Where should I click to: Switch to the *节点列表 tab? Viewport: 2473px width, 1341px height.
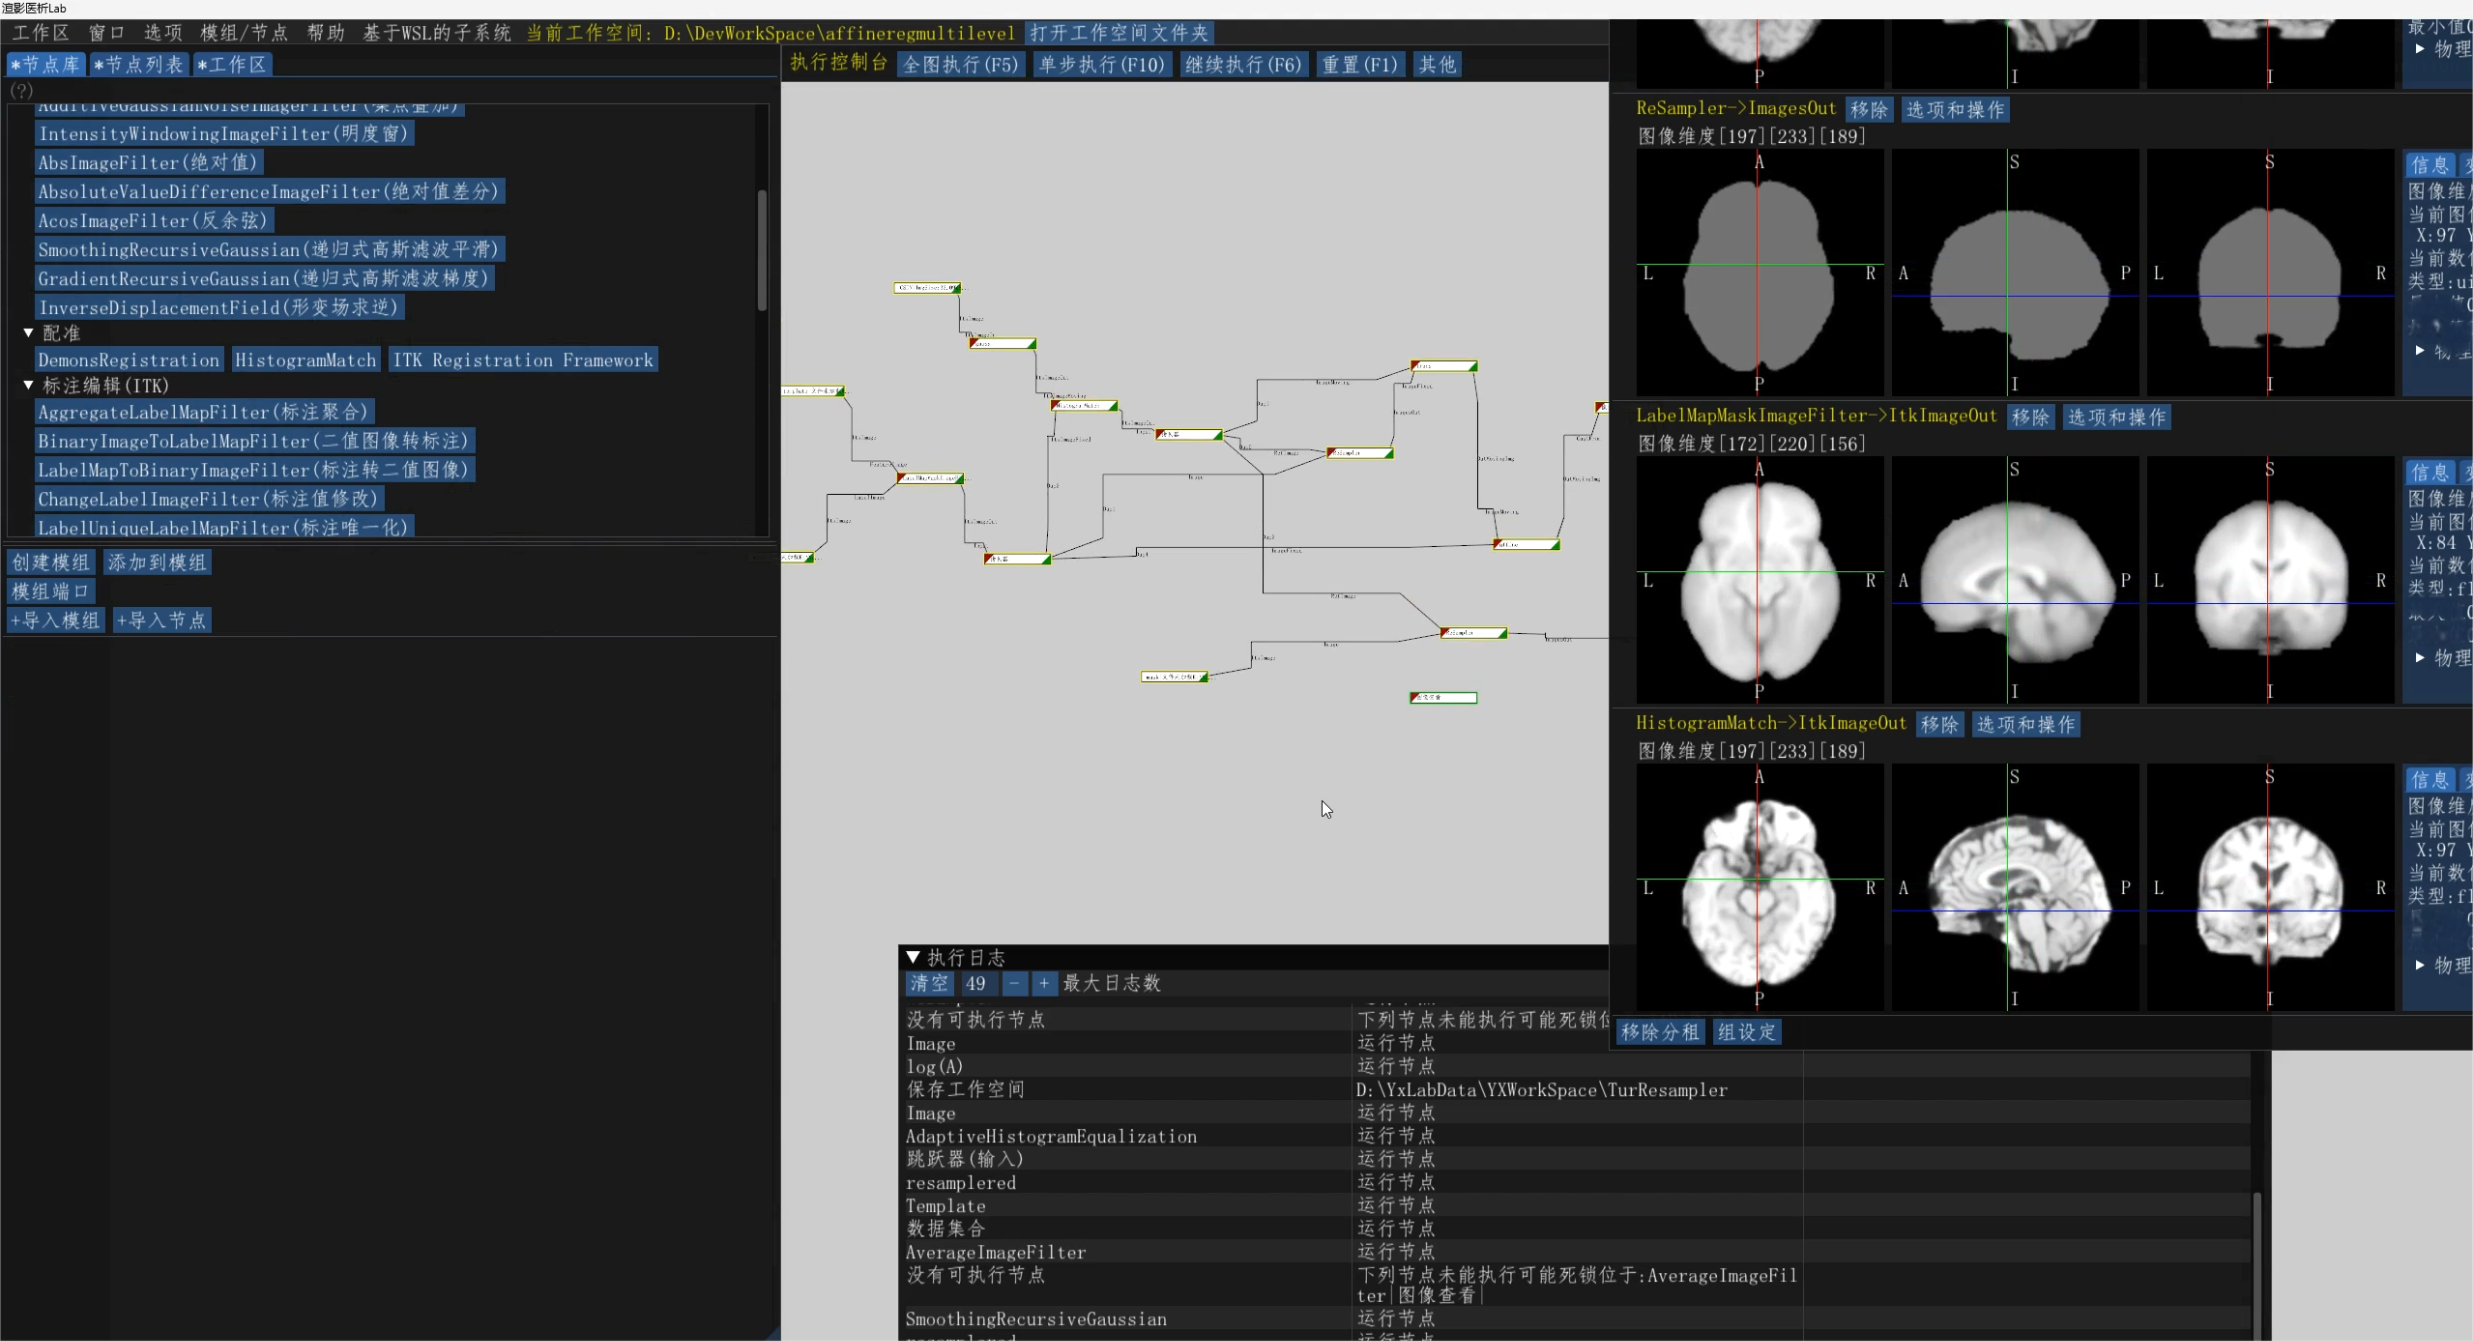(139, 65)
